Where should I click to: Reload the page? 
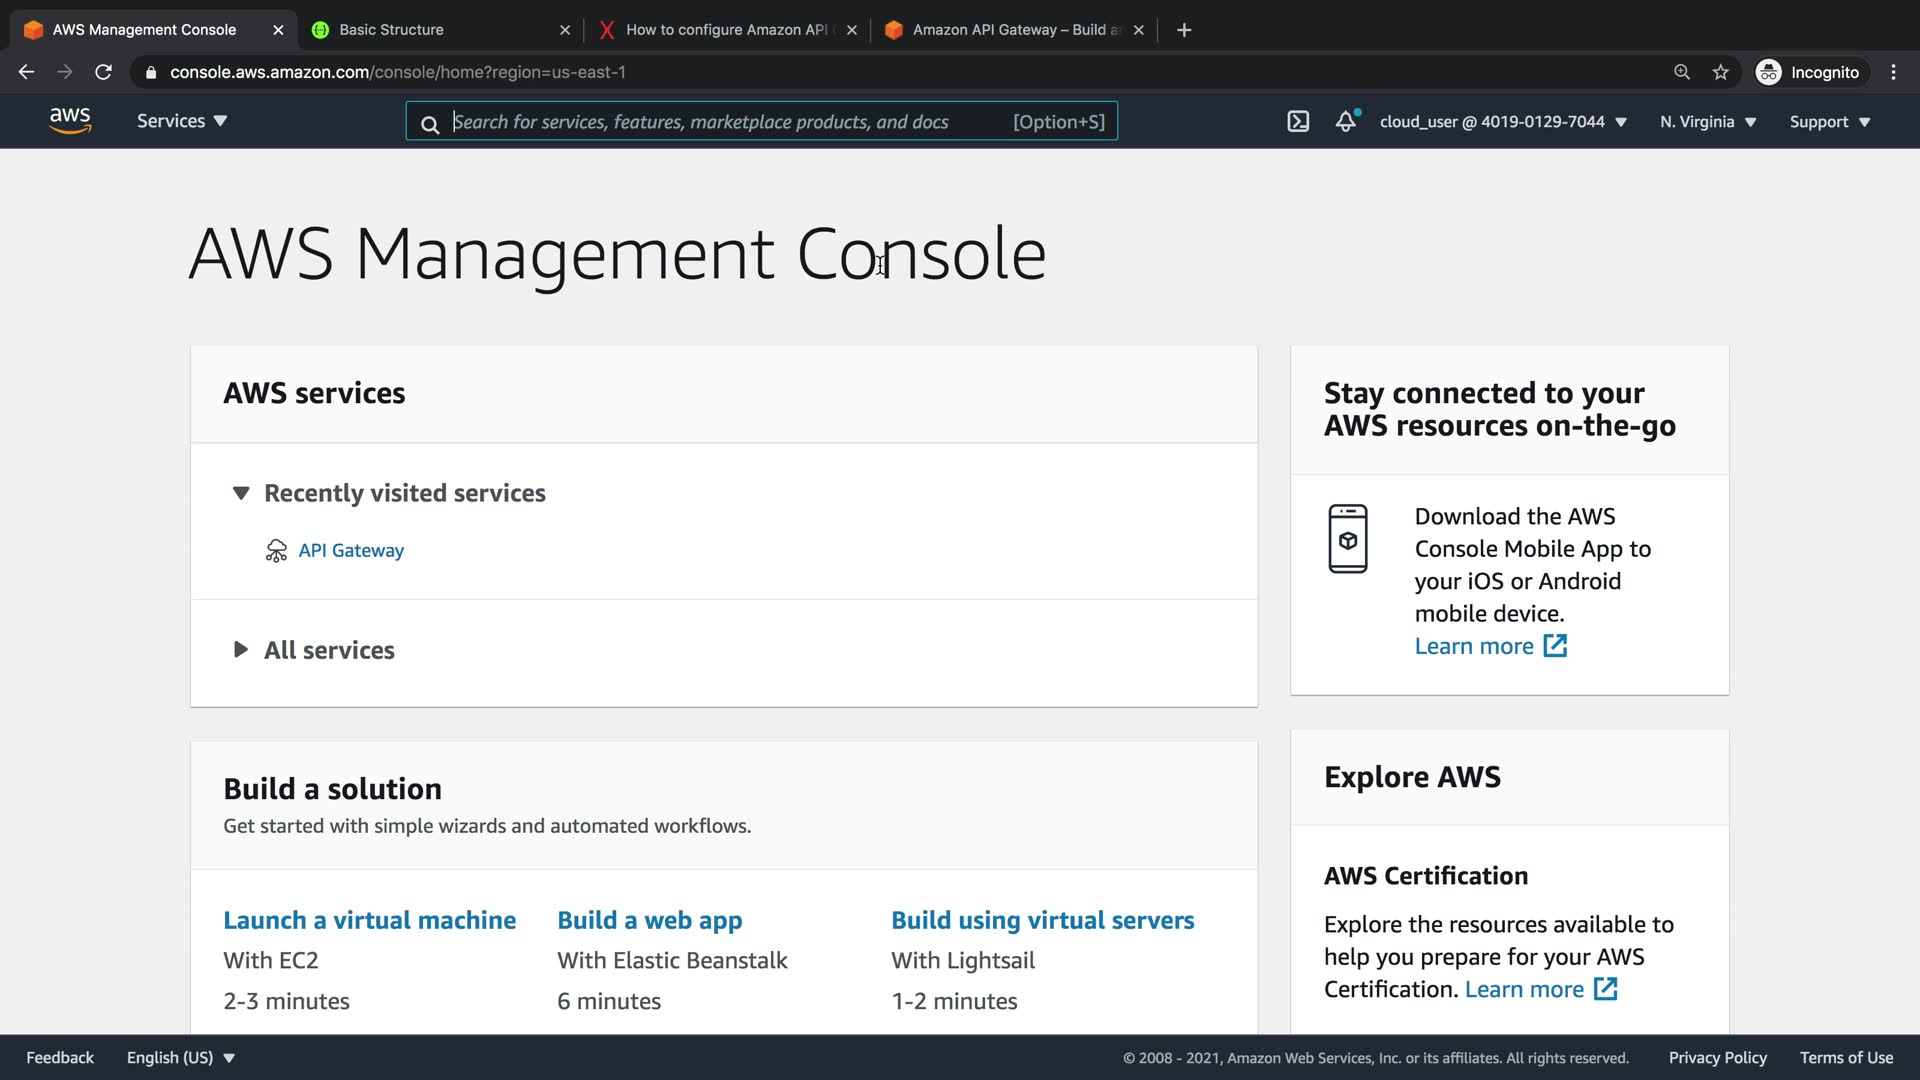[103, 72]
